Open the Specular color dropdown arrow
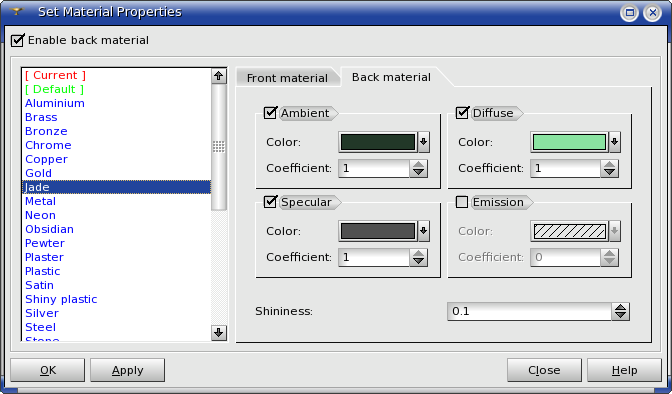The width and height of the screenshot is (672, 394). coord(423,231)
